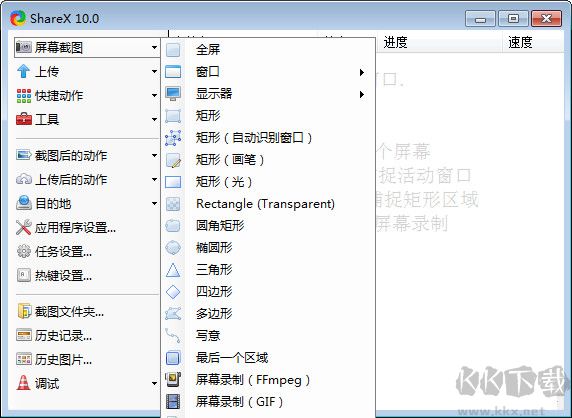This screenshot has height=418, width=572.
Task: Click the rounded rectangle (圆角矩形) icon
Action: tap(173, 226)
